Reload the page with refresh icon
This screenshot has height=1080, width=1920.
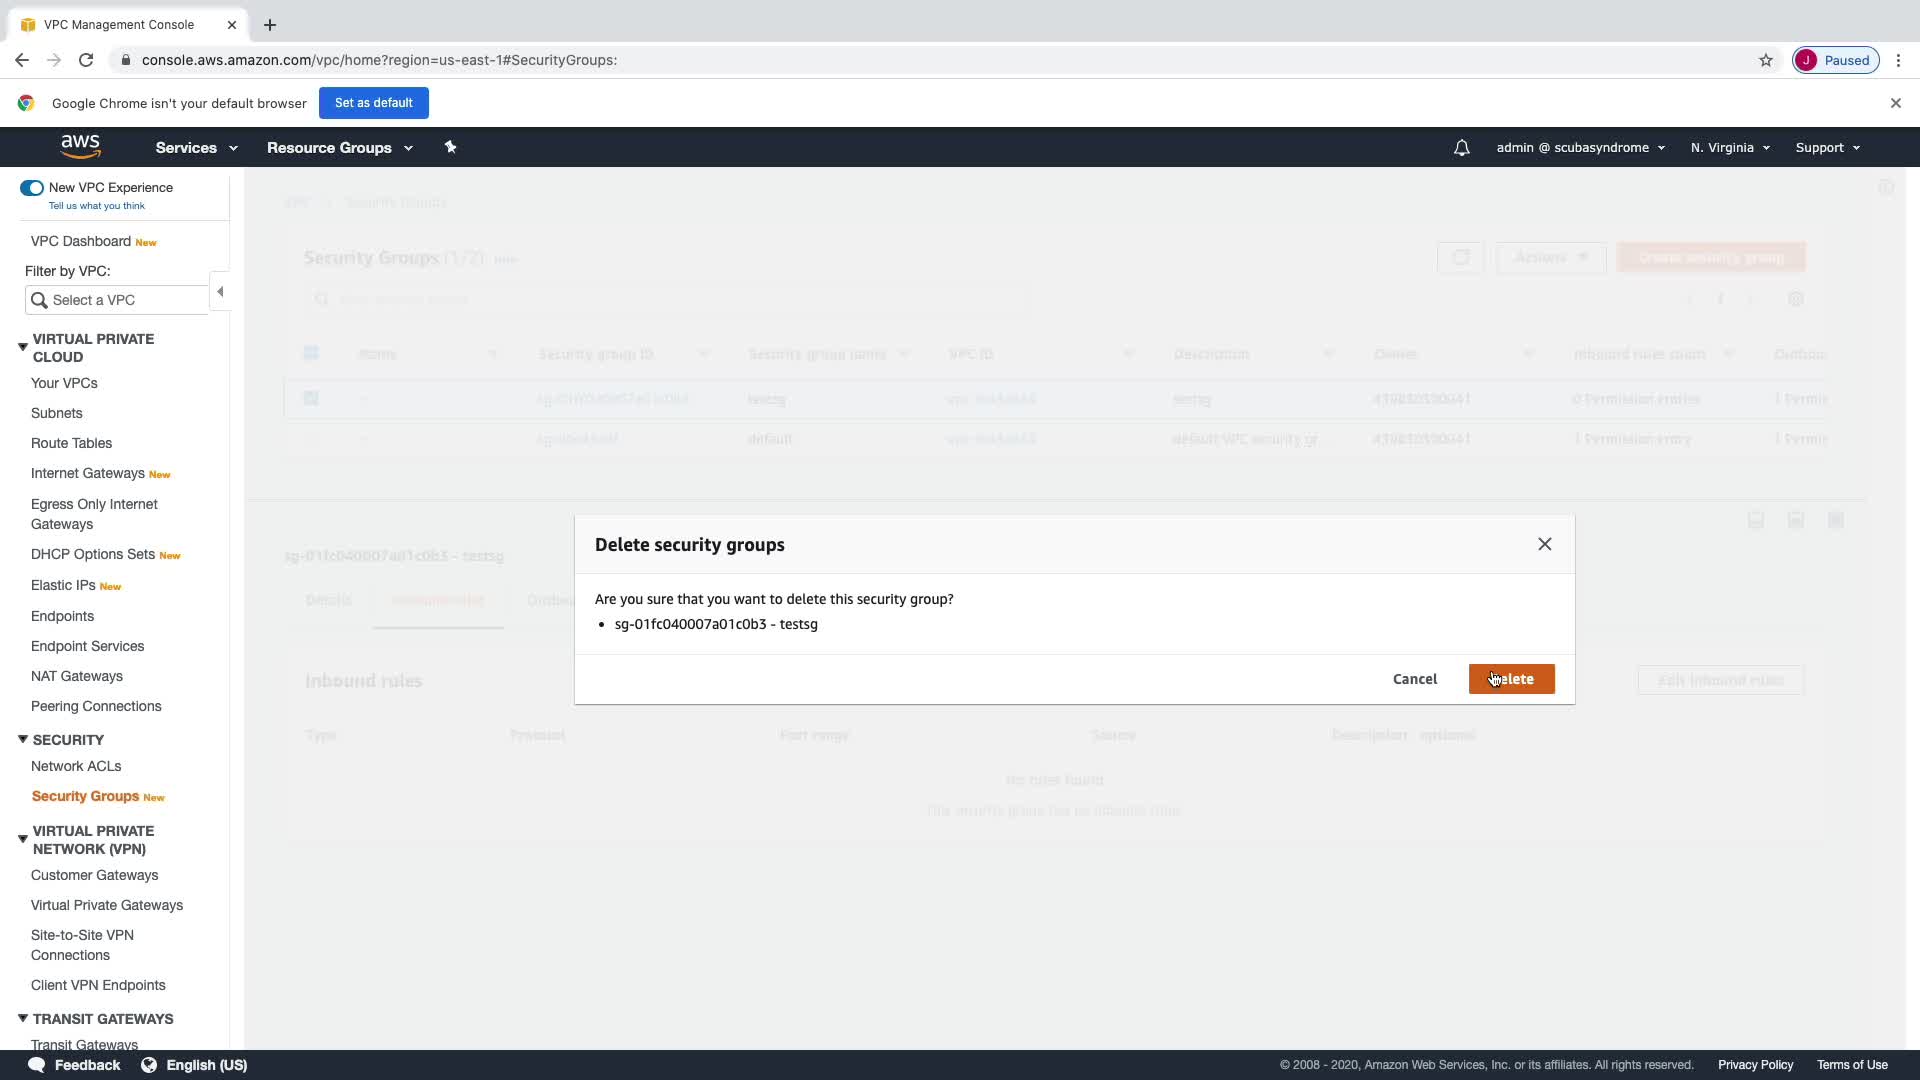point(86,60)
